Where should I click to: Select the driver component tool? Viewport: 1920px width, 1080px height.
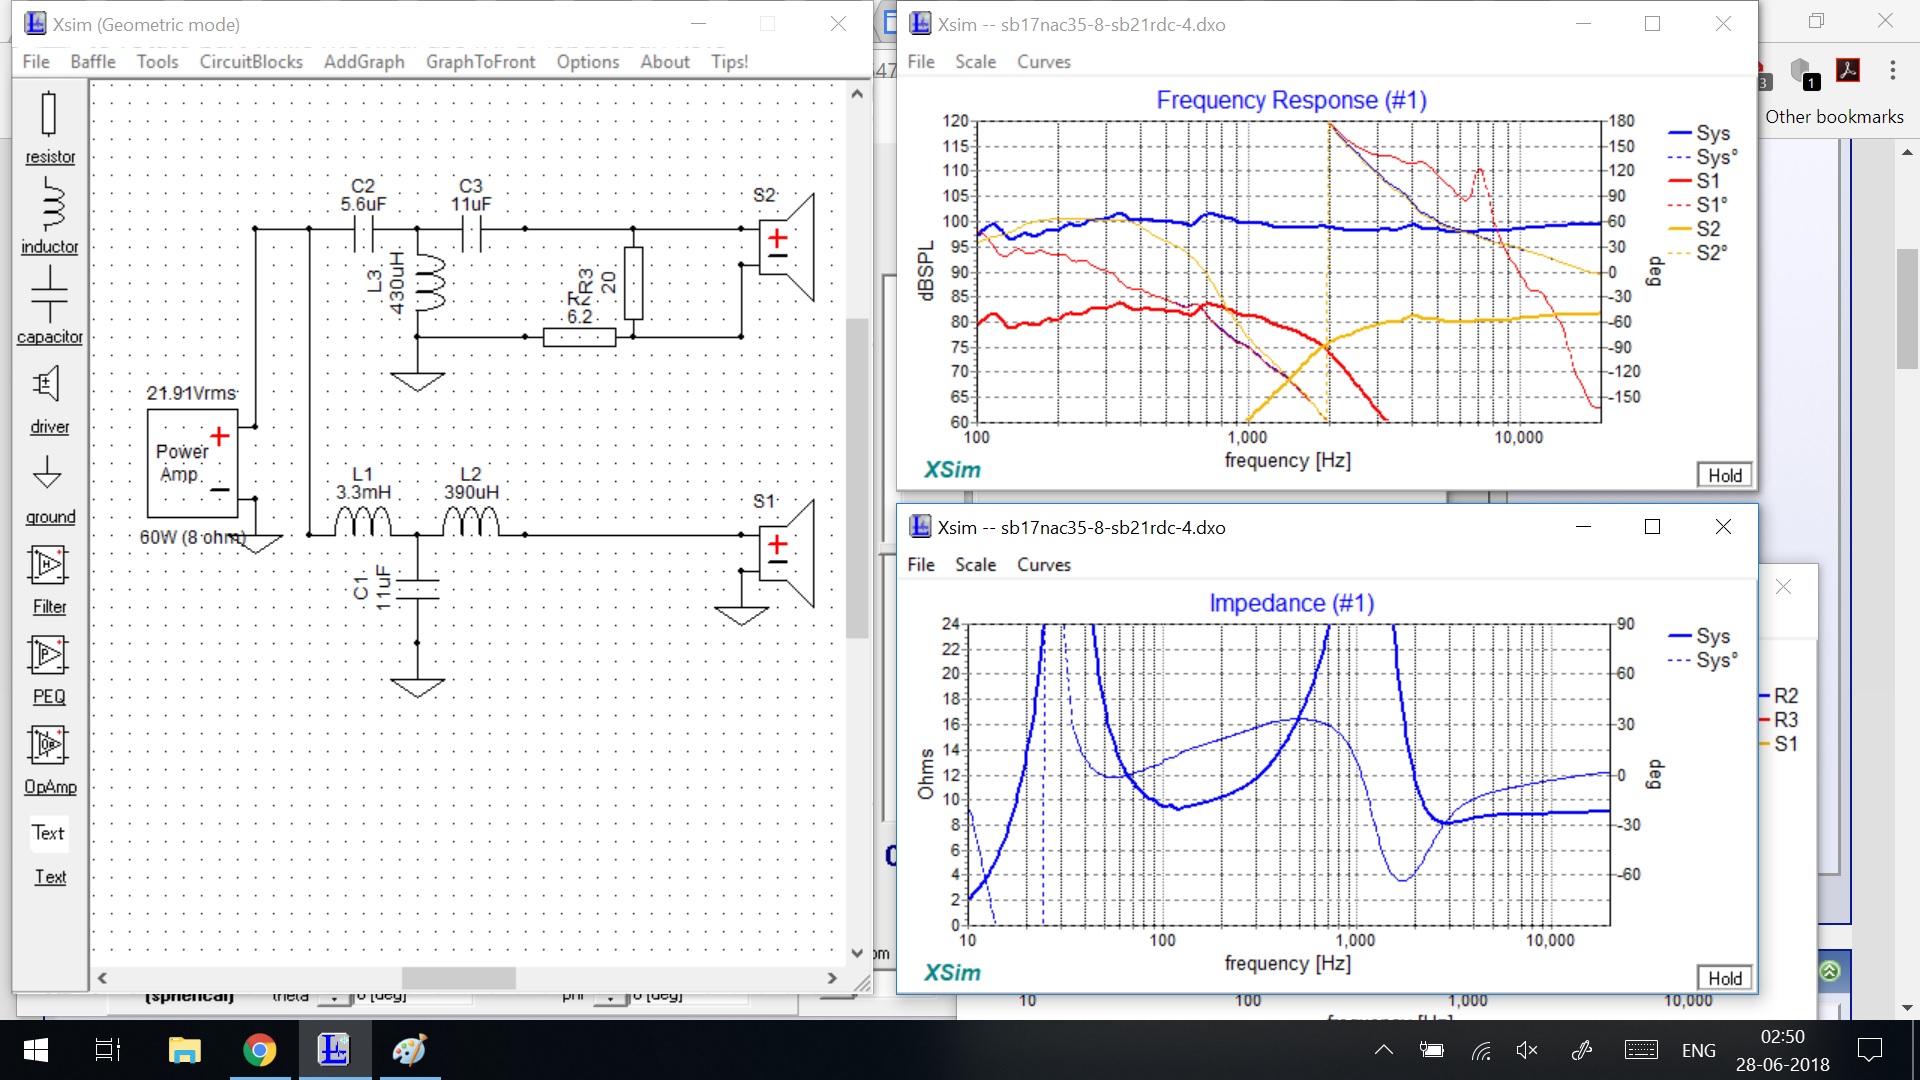pos(49,398)
